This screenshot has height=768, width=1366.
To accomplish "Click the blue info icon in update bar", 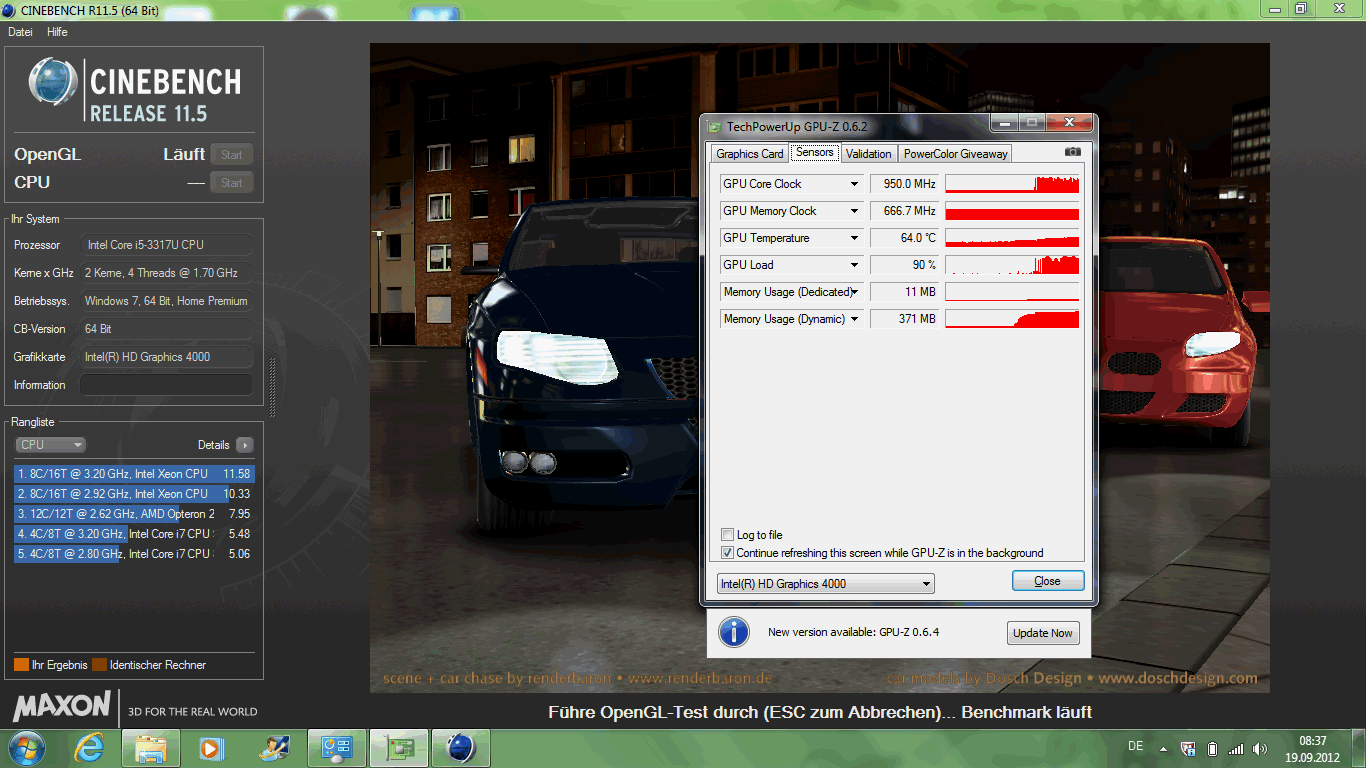I will pos(734,632).
